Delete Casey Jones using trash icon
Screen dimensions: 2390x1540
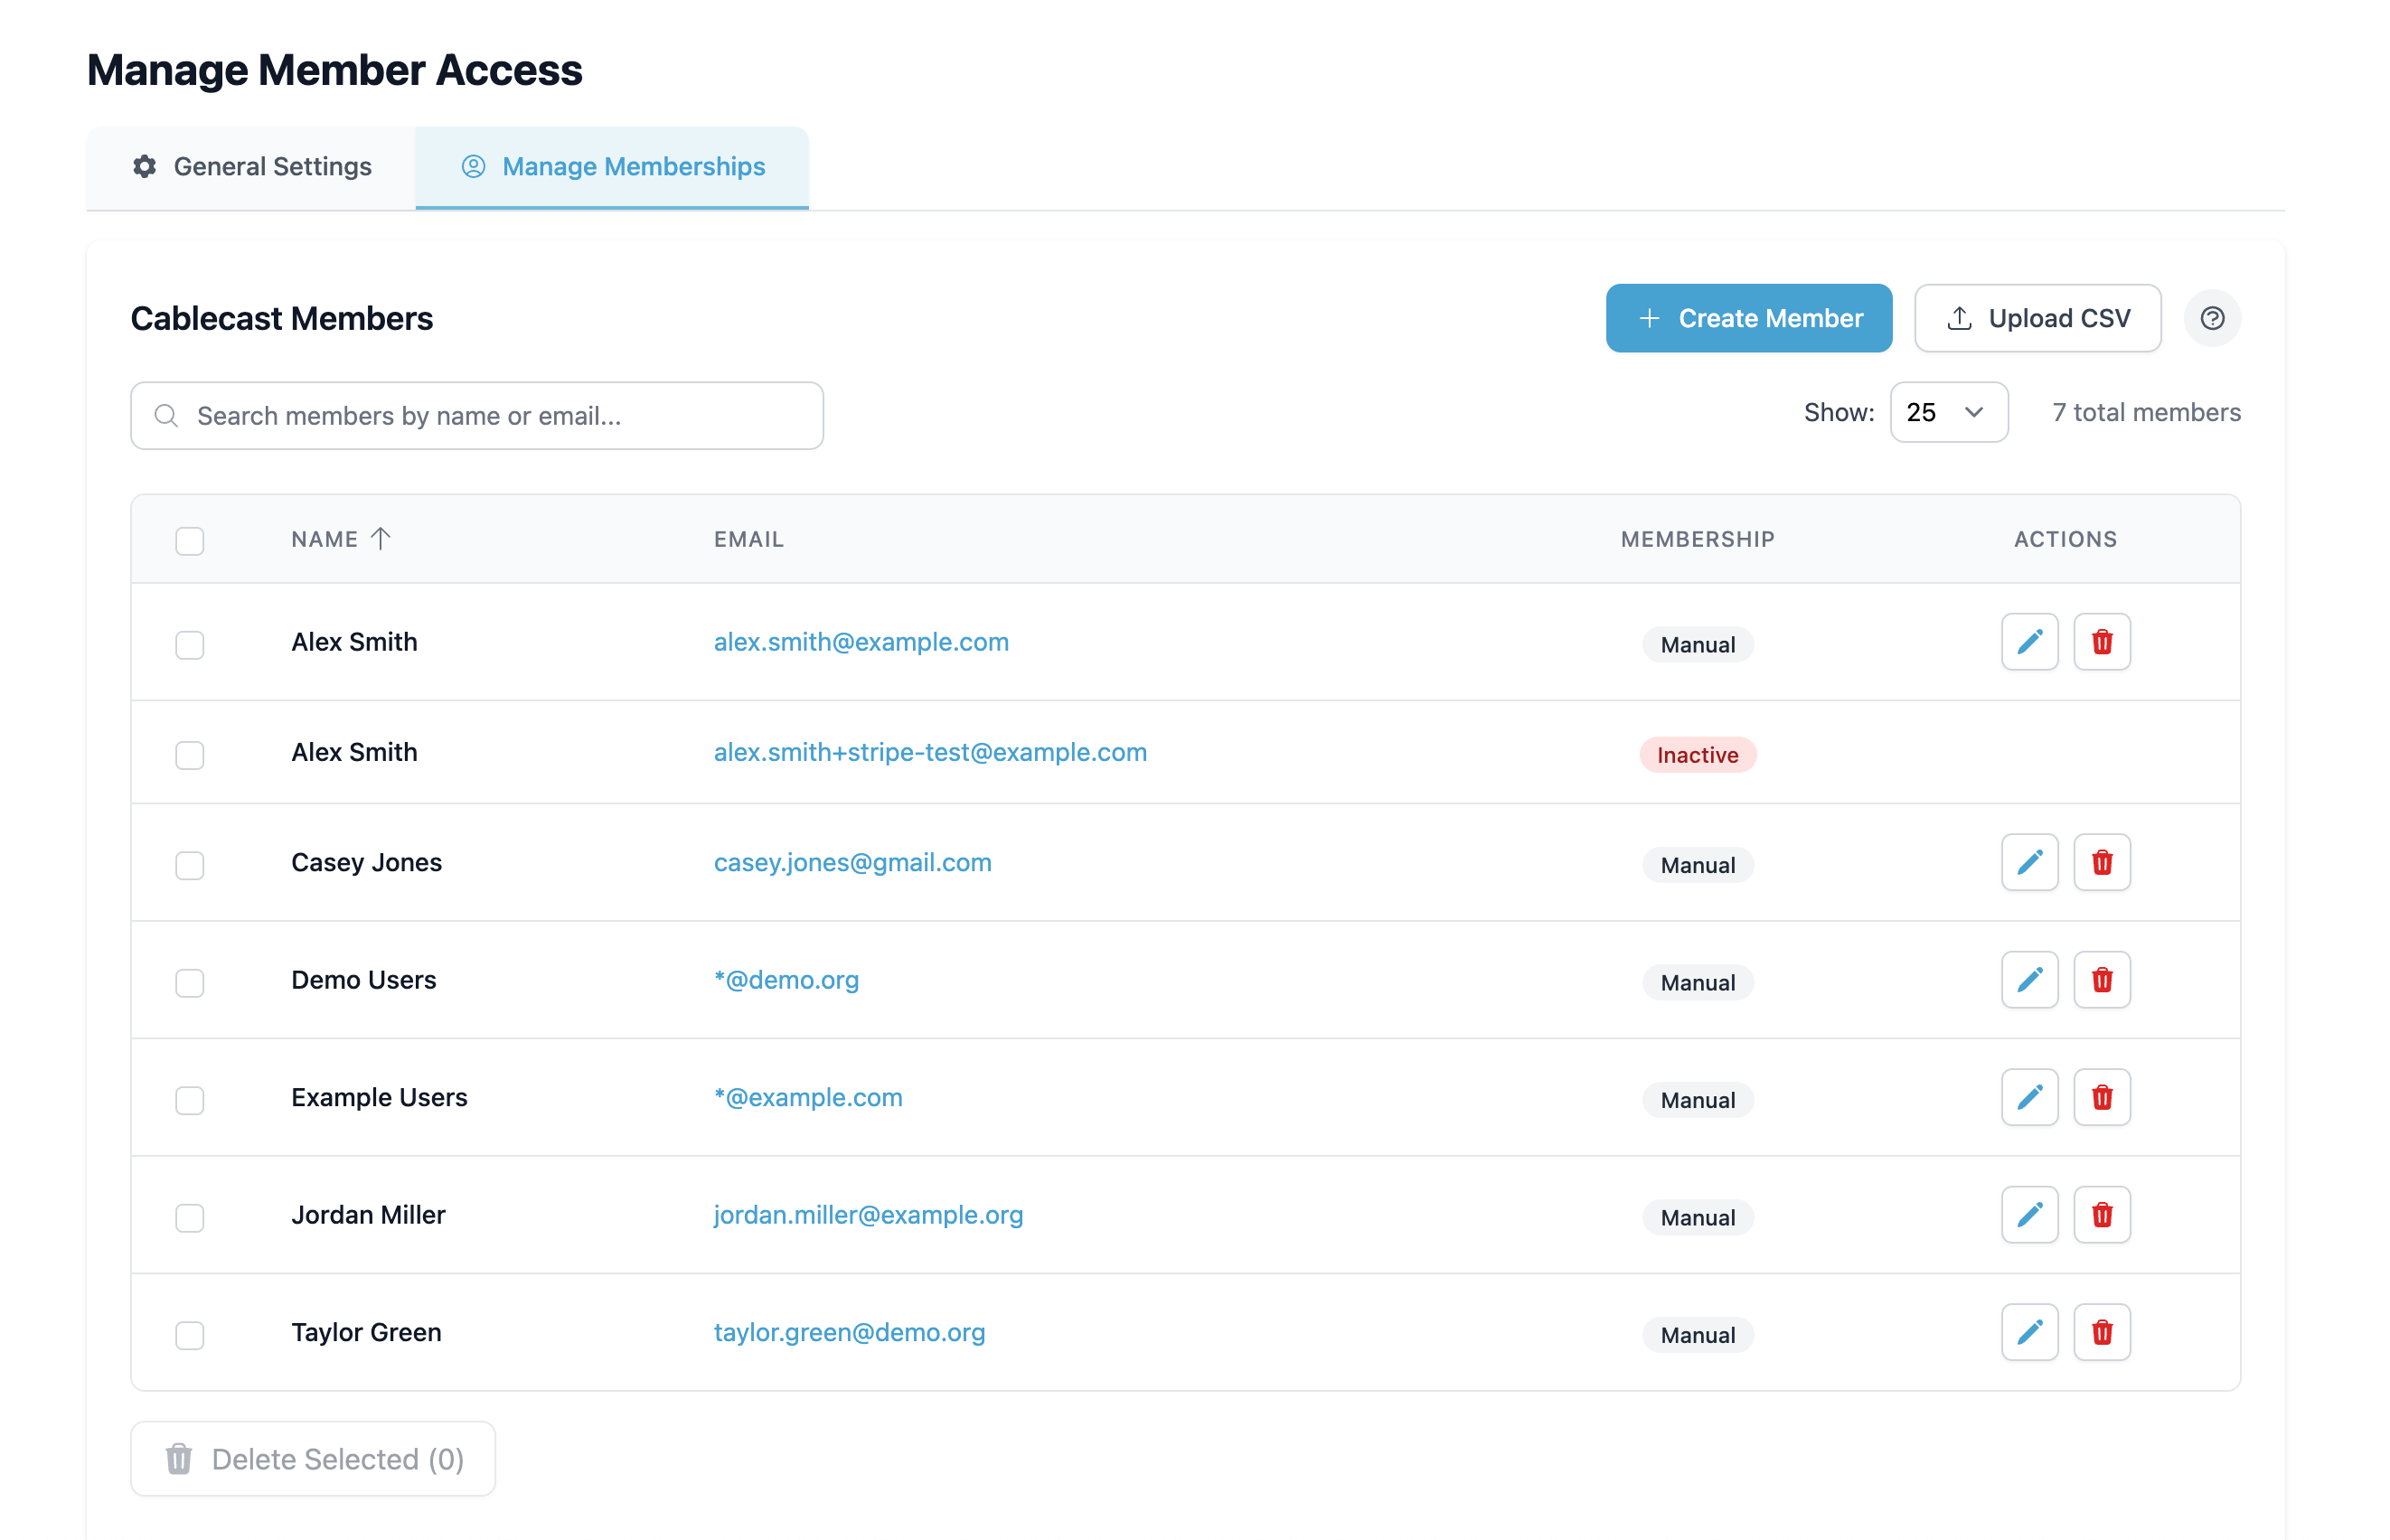[2101, 862]
